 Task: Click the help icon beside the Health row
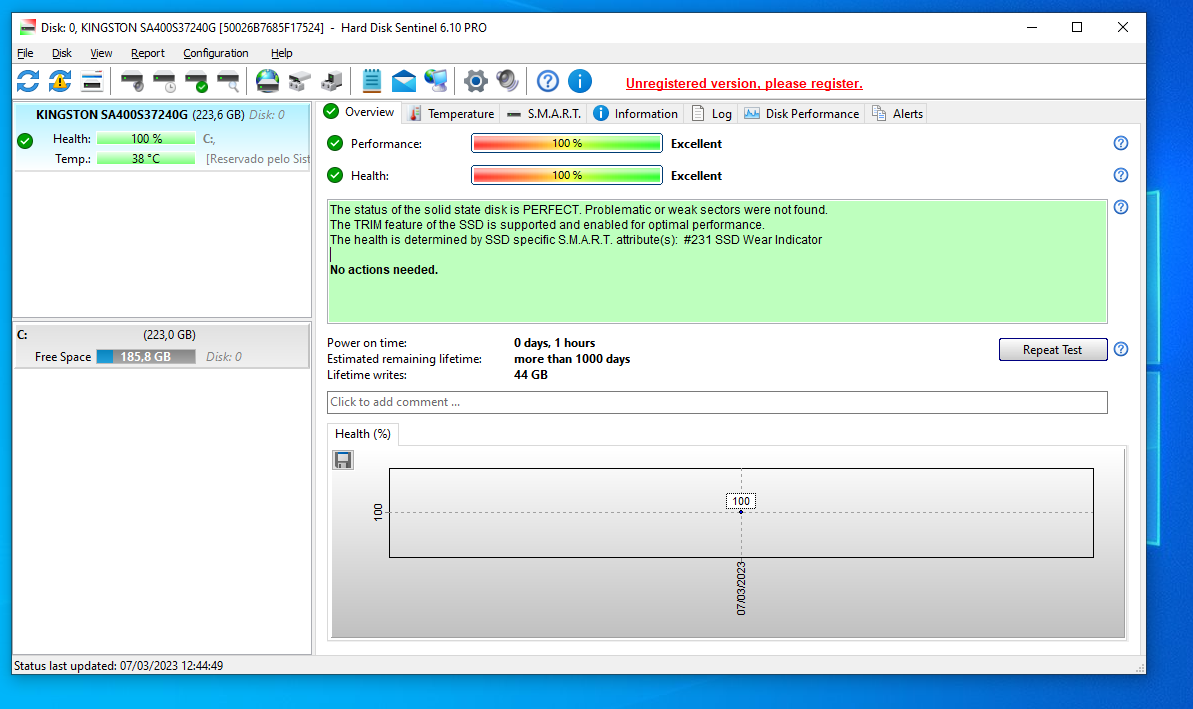coord(1121,175)
